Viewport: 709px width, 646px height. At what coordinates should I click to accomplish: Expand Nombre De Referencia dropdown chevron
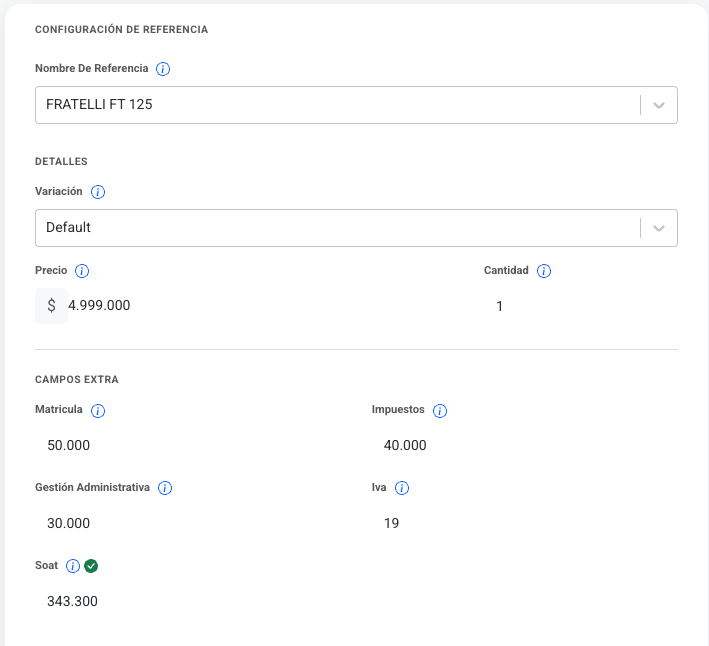click(658, 105)
